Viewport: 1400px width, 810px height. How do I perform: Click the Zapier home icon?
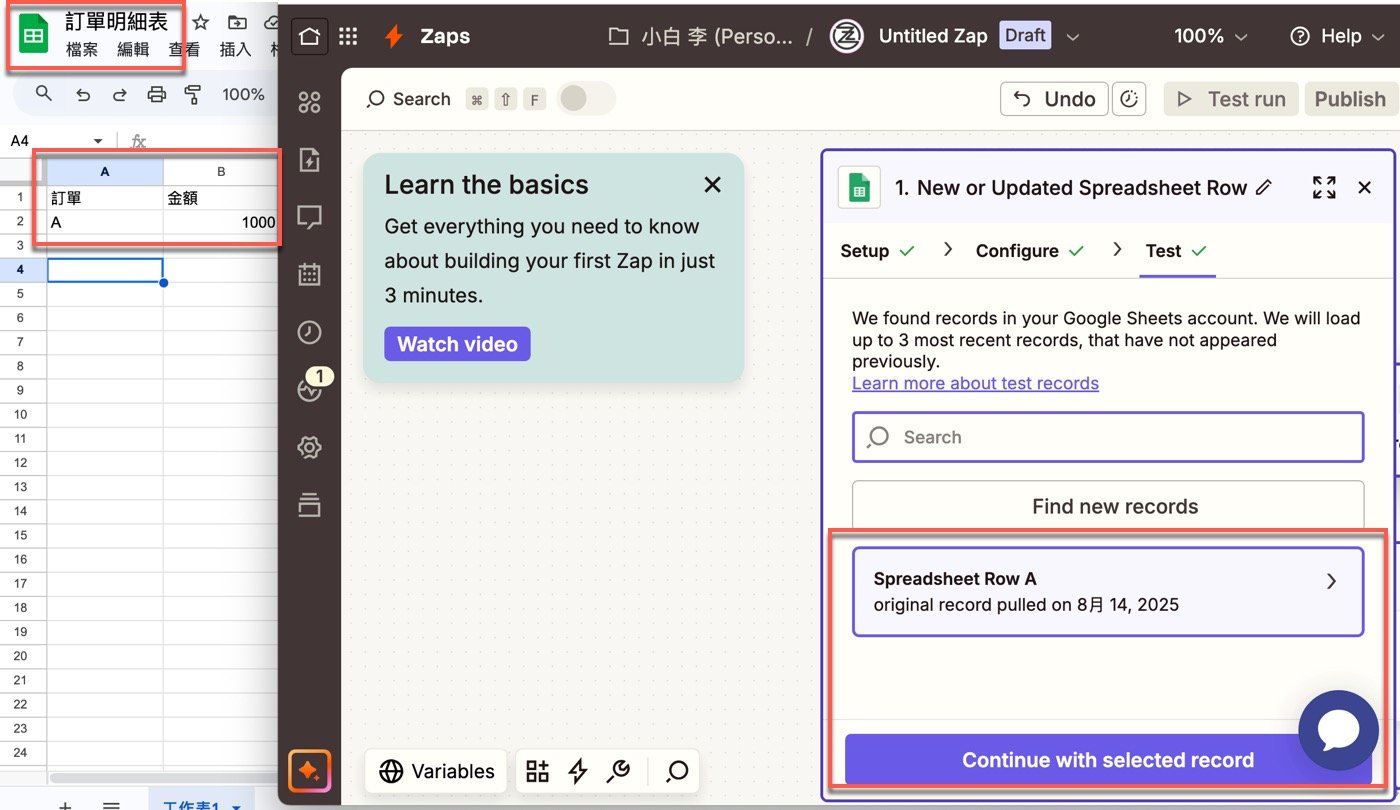pyautogui.click(x=309, y=36)
